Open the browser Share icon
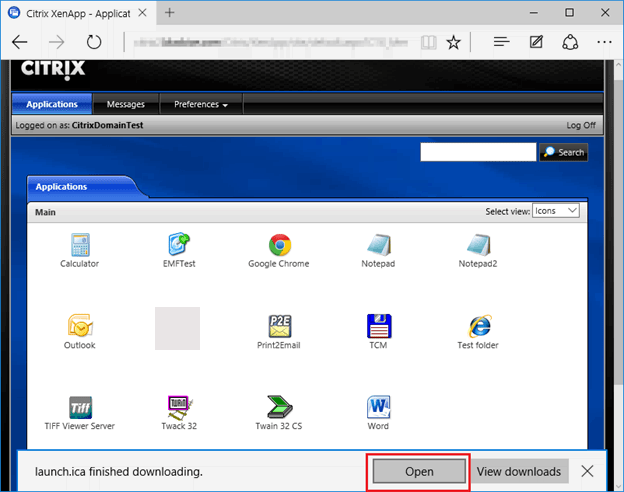Image resolution: width=624 pixels, height=492 pixels. [570, 42]
